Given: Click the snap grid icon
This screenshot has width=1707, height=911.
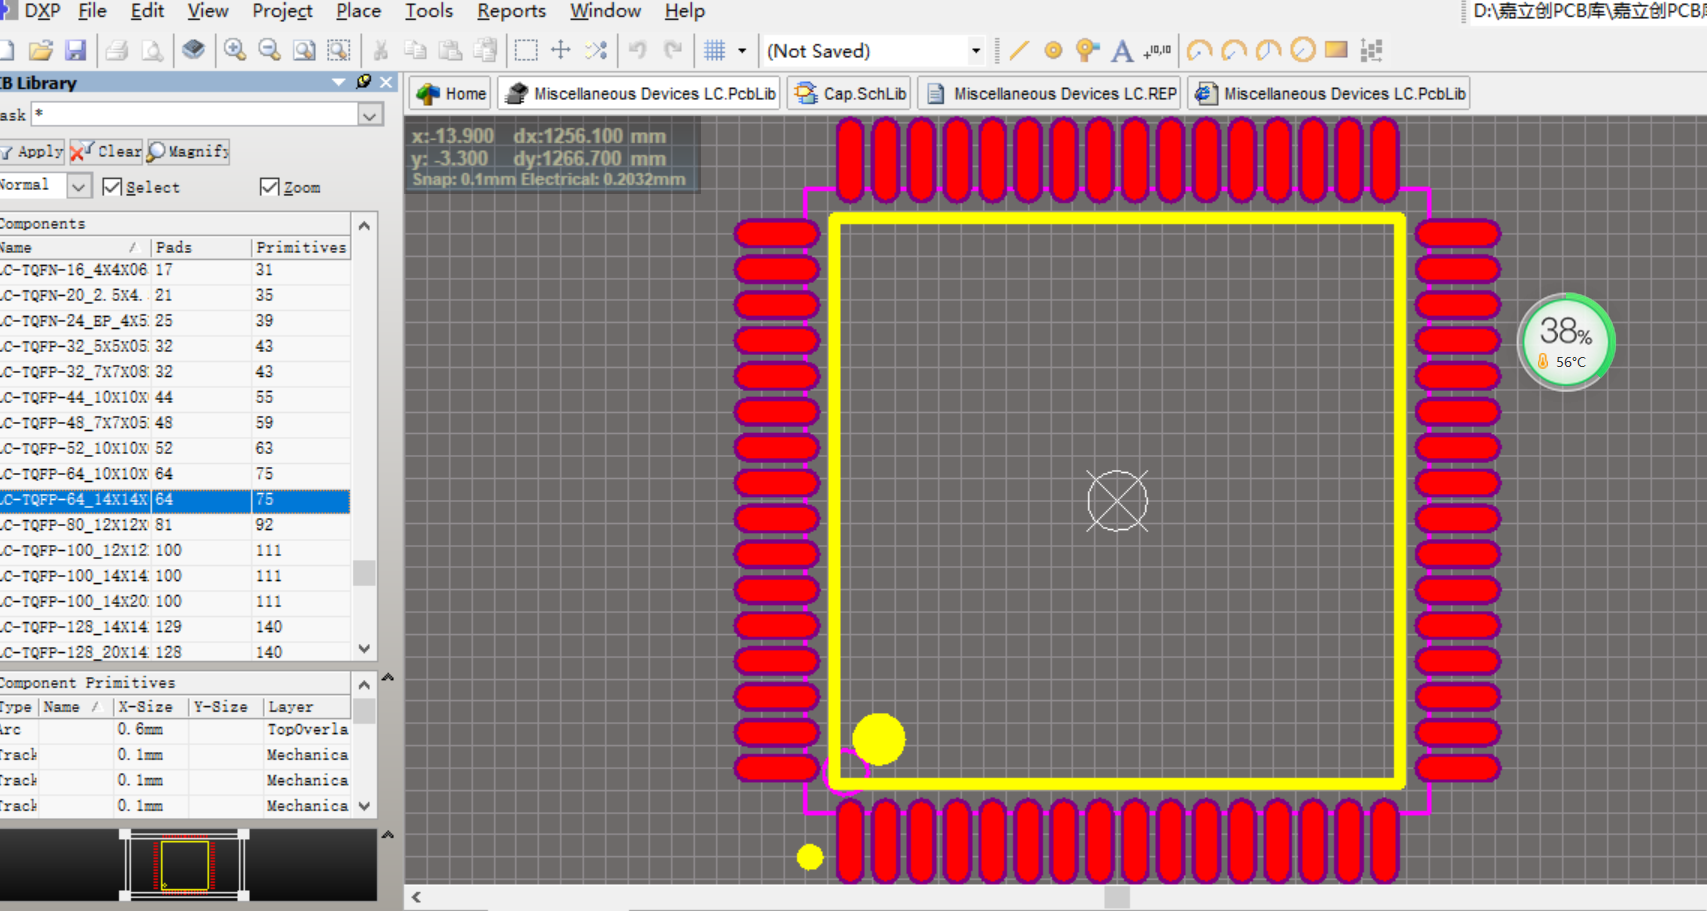Looking at the screenshot, I should pyautogui.click(x=714, y=50).
